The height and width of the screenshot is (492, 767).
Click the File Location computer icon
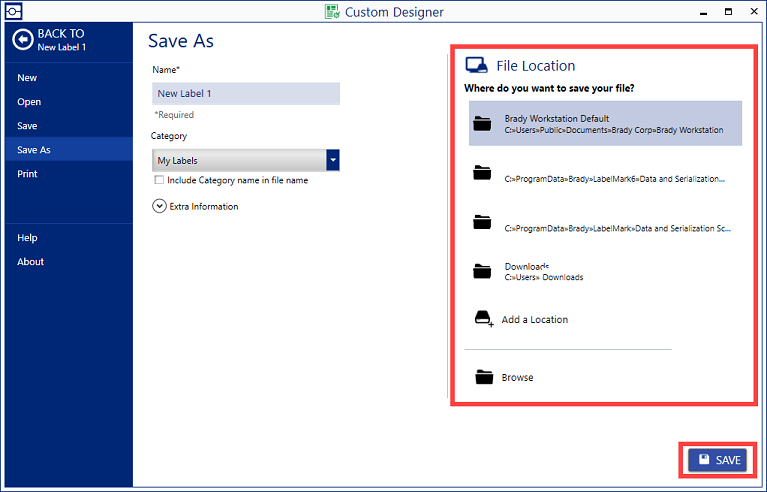pyautogui.click(x=476, y=66)
